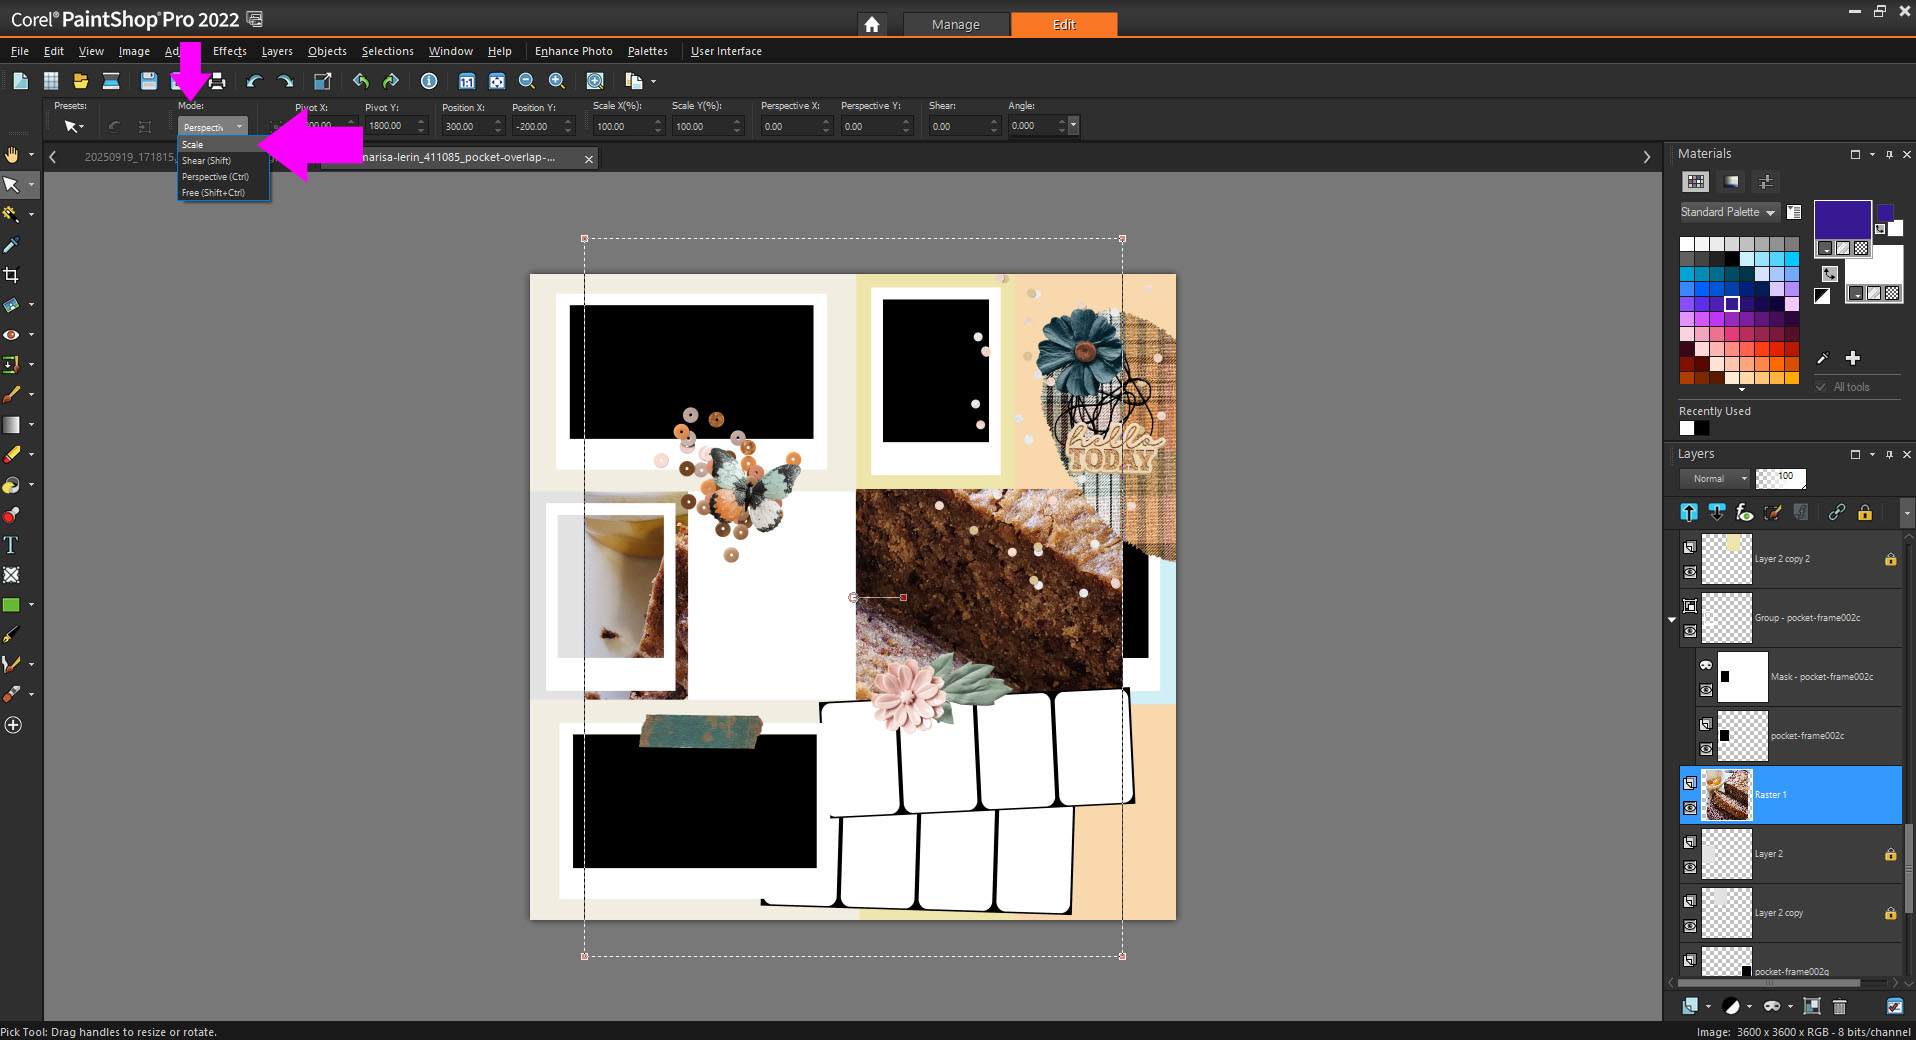This screenshot has height=1040, width=1916.
Task: Select the Text tool in the left toolbar
Action: pyautogui.click(x=11, y=545)
